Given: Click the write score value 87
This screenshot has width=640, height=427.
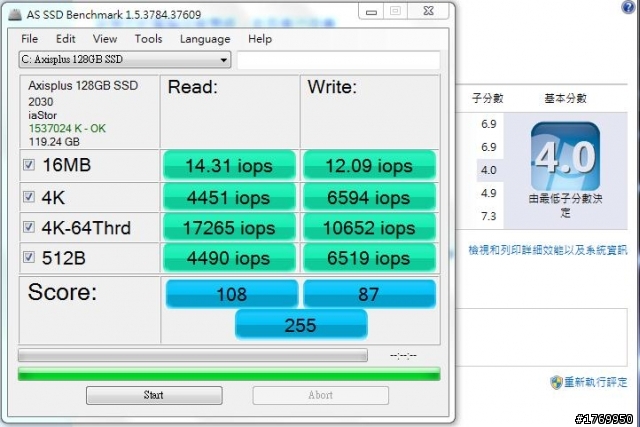Looking at the screenshot, I should [369, 294].
